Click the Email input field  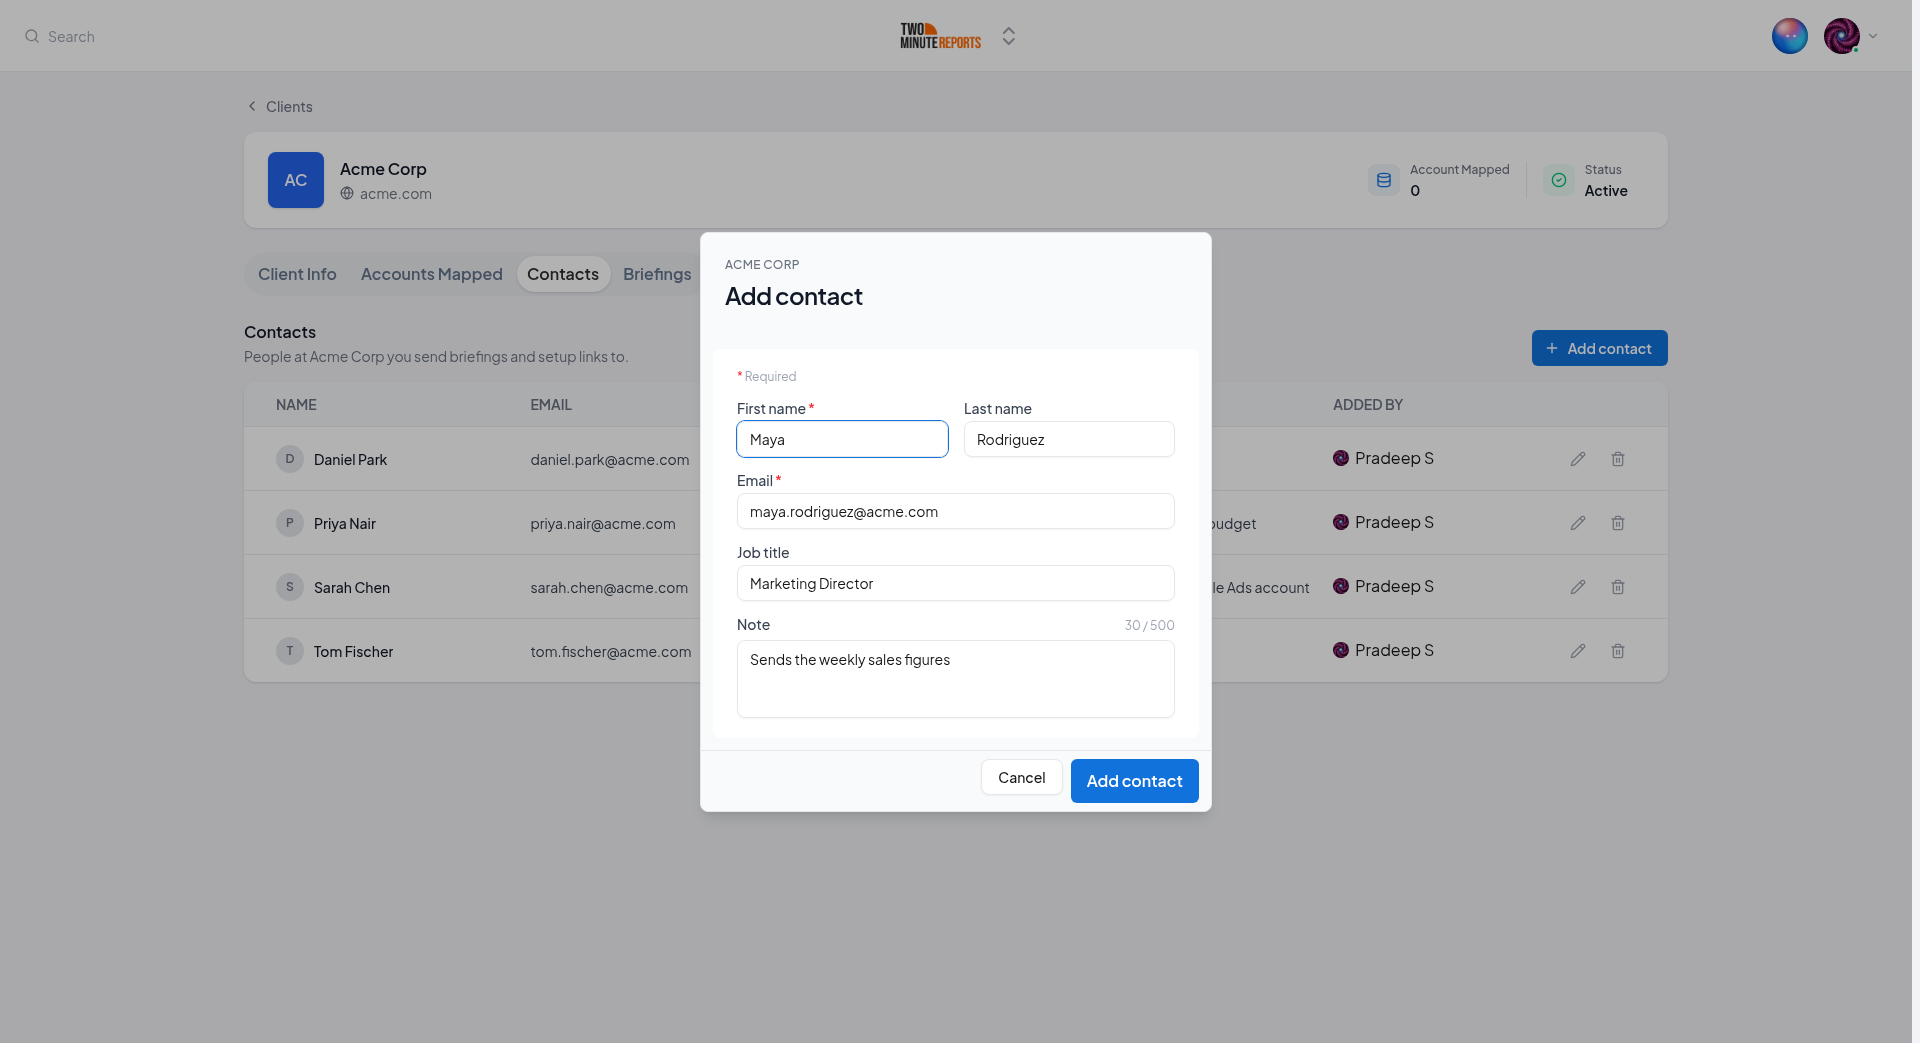[x=956, y=511]
